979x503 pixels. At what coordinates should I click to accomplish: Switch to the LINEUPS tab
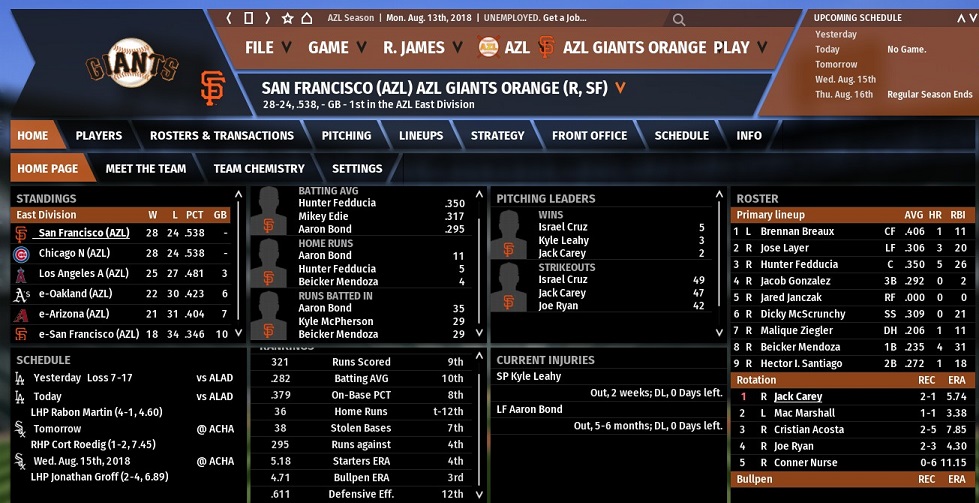pyautogui.click(x=421, y=135)
